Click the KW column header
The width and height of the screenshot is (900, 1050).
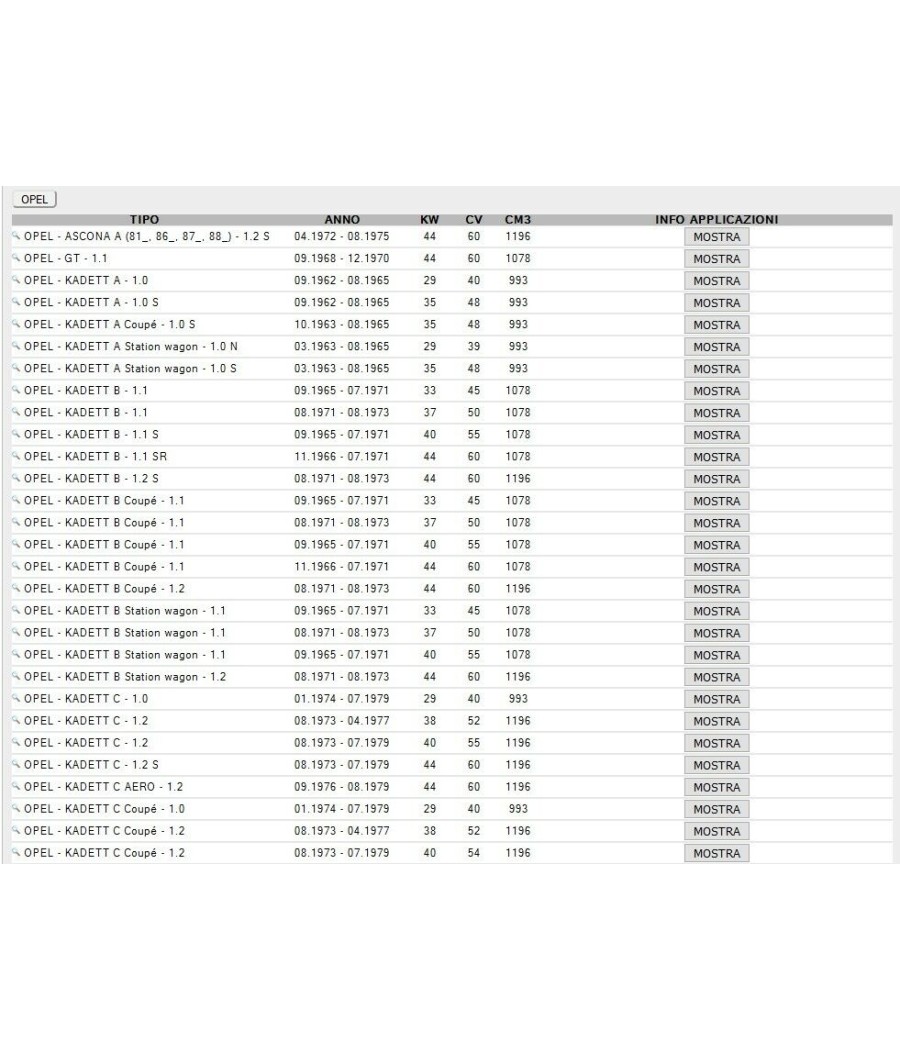(429, 220)
